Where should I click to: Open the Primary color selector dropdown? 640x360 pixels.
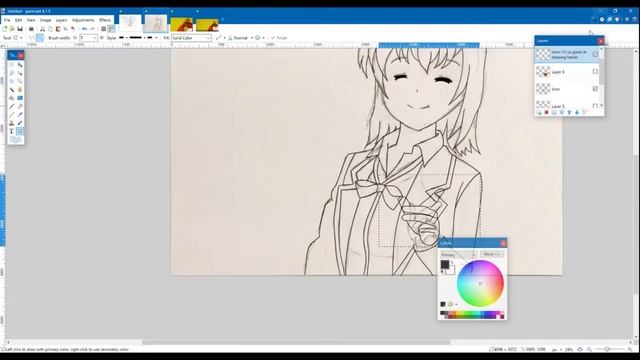pyautogui.click(x=458, y=255)
